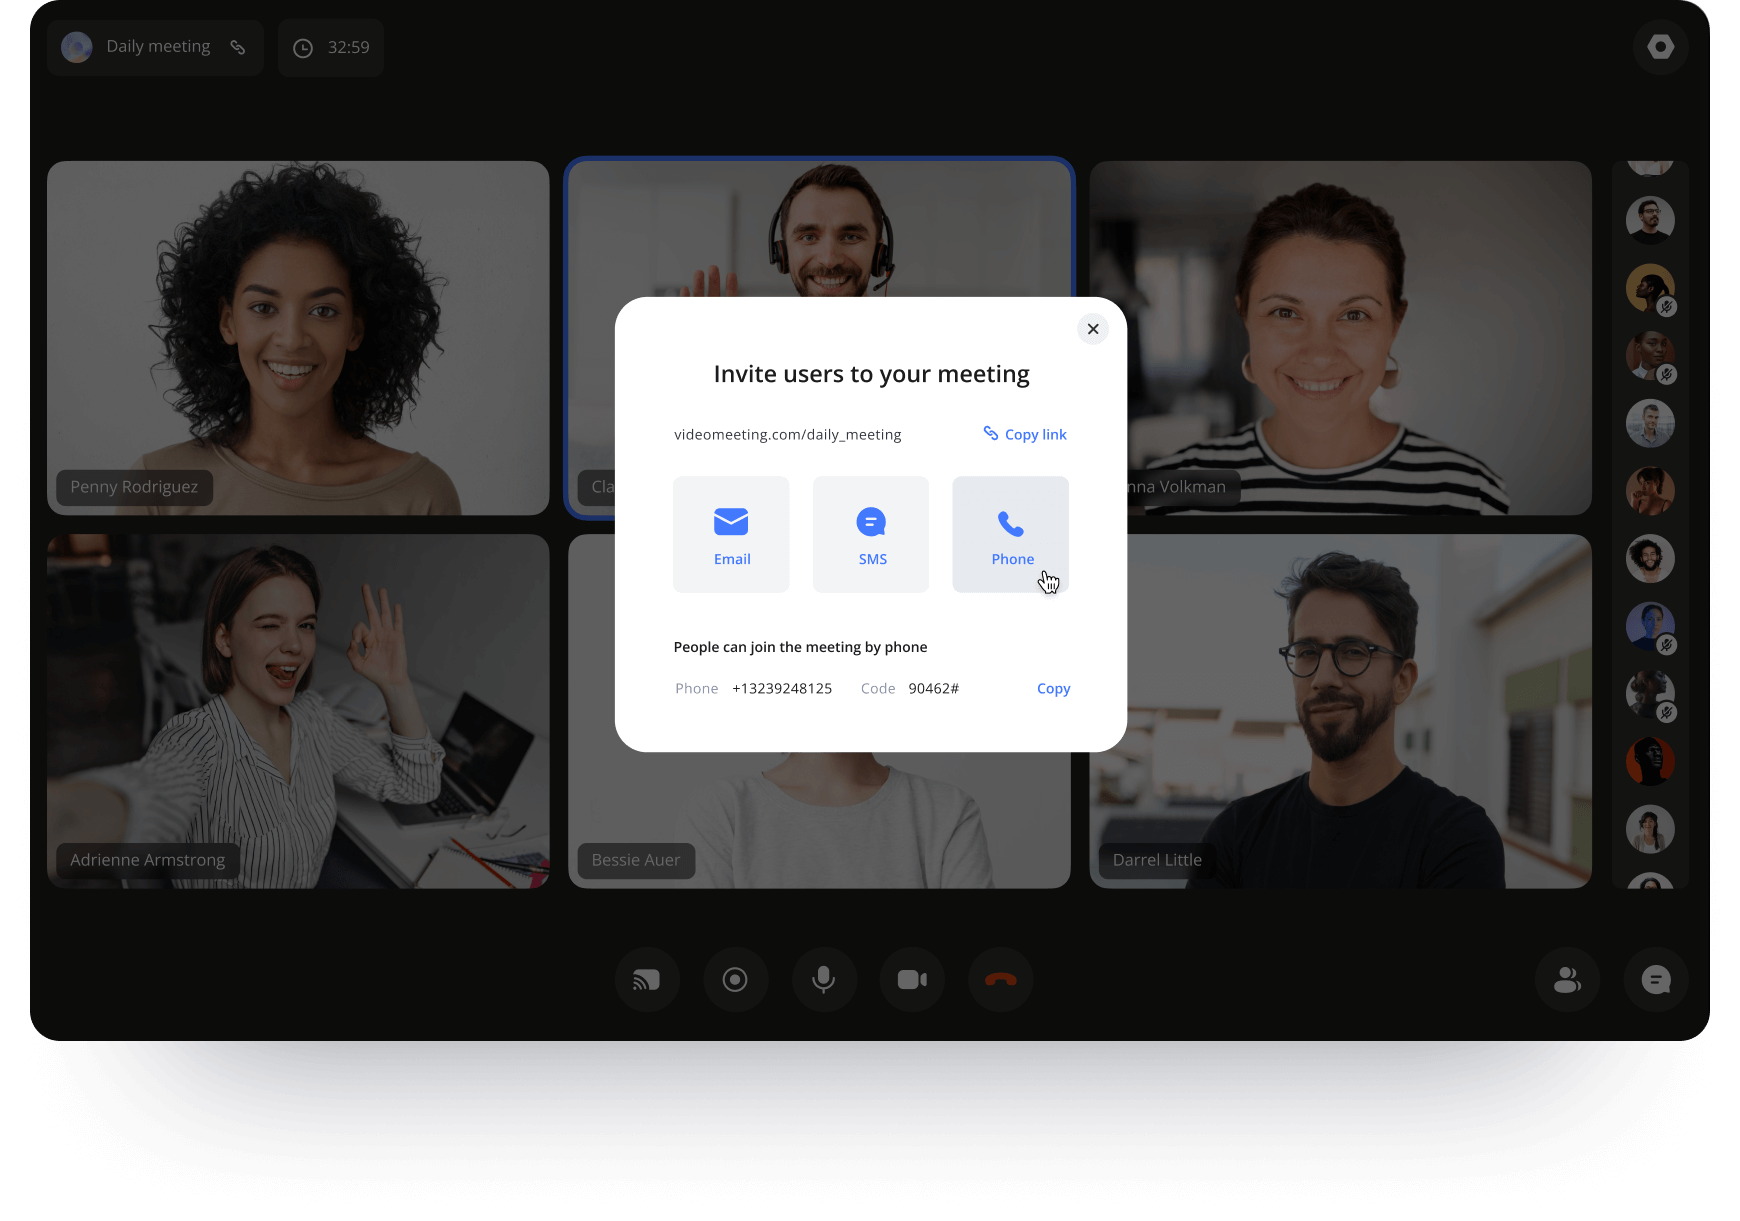Viewport: 1740px width, 1221px height.
Task: Select the sidebar avatar of woman in beige cardigan
Action: [1650, 830]
